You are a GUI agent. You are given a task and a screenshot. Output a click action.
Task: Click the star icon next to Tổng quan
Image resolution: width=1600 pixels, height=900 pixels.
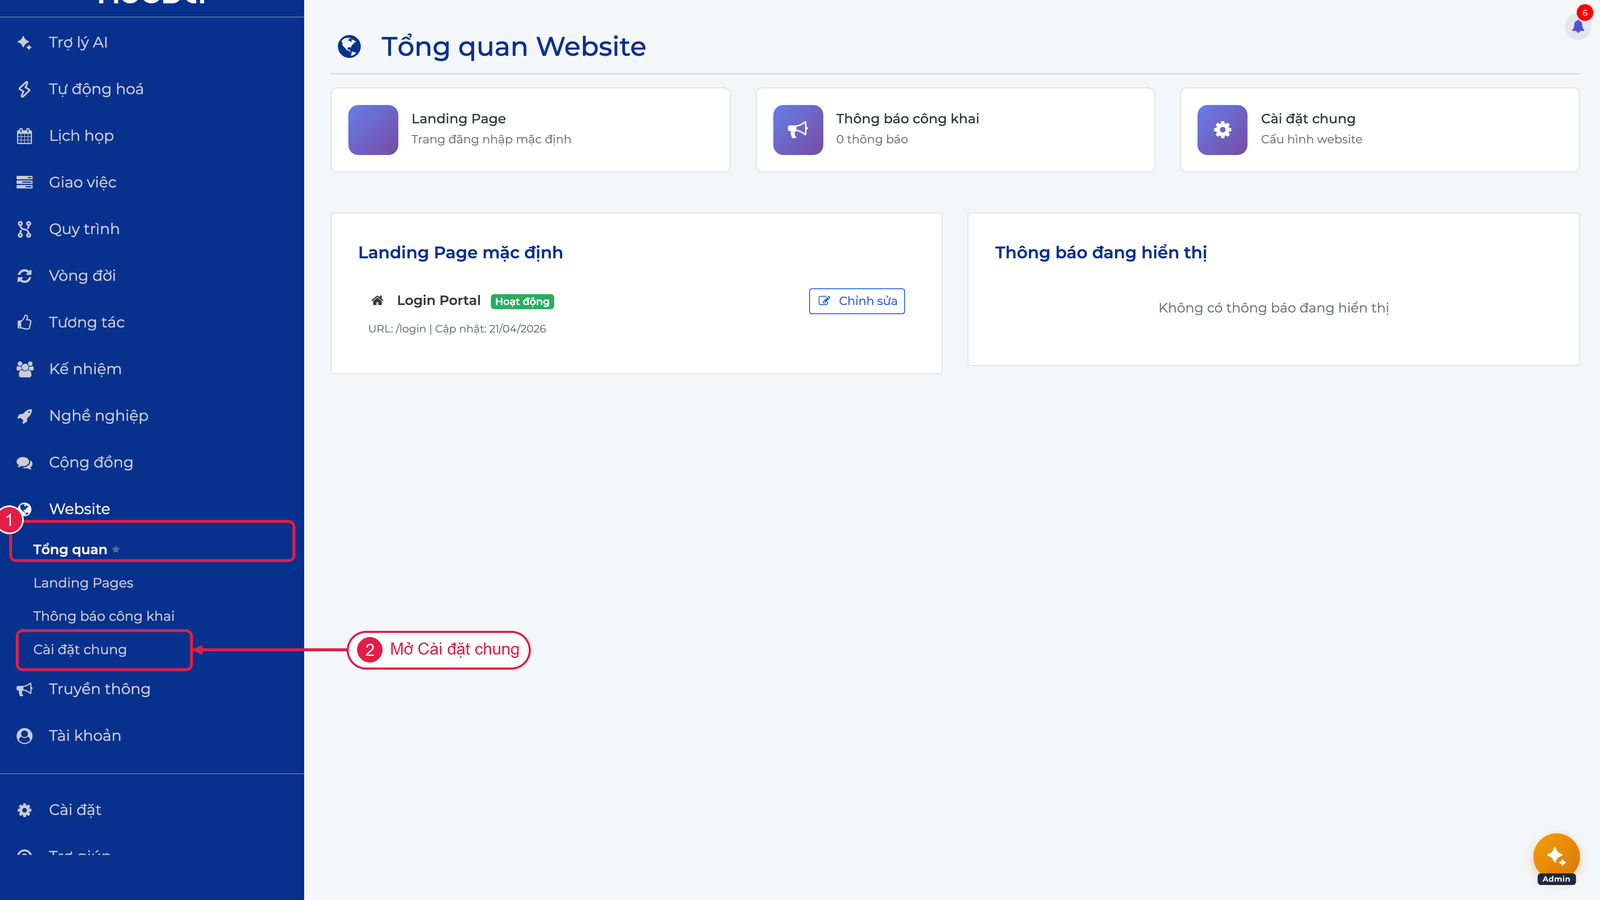click(116, 549)
